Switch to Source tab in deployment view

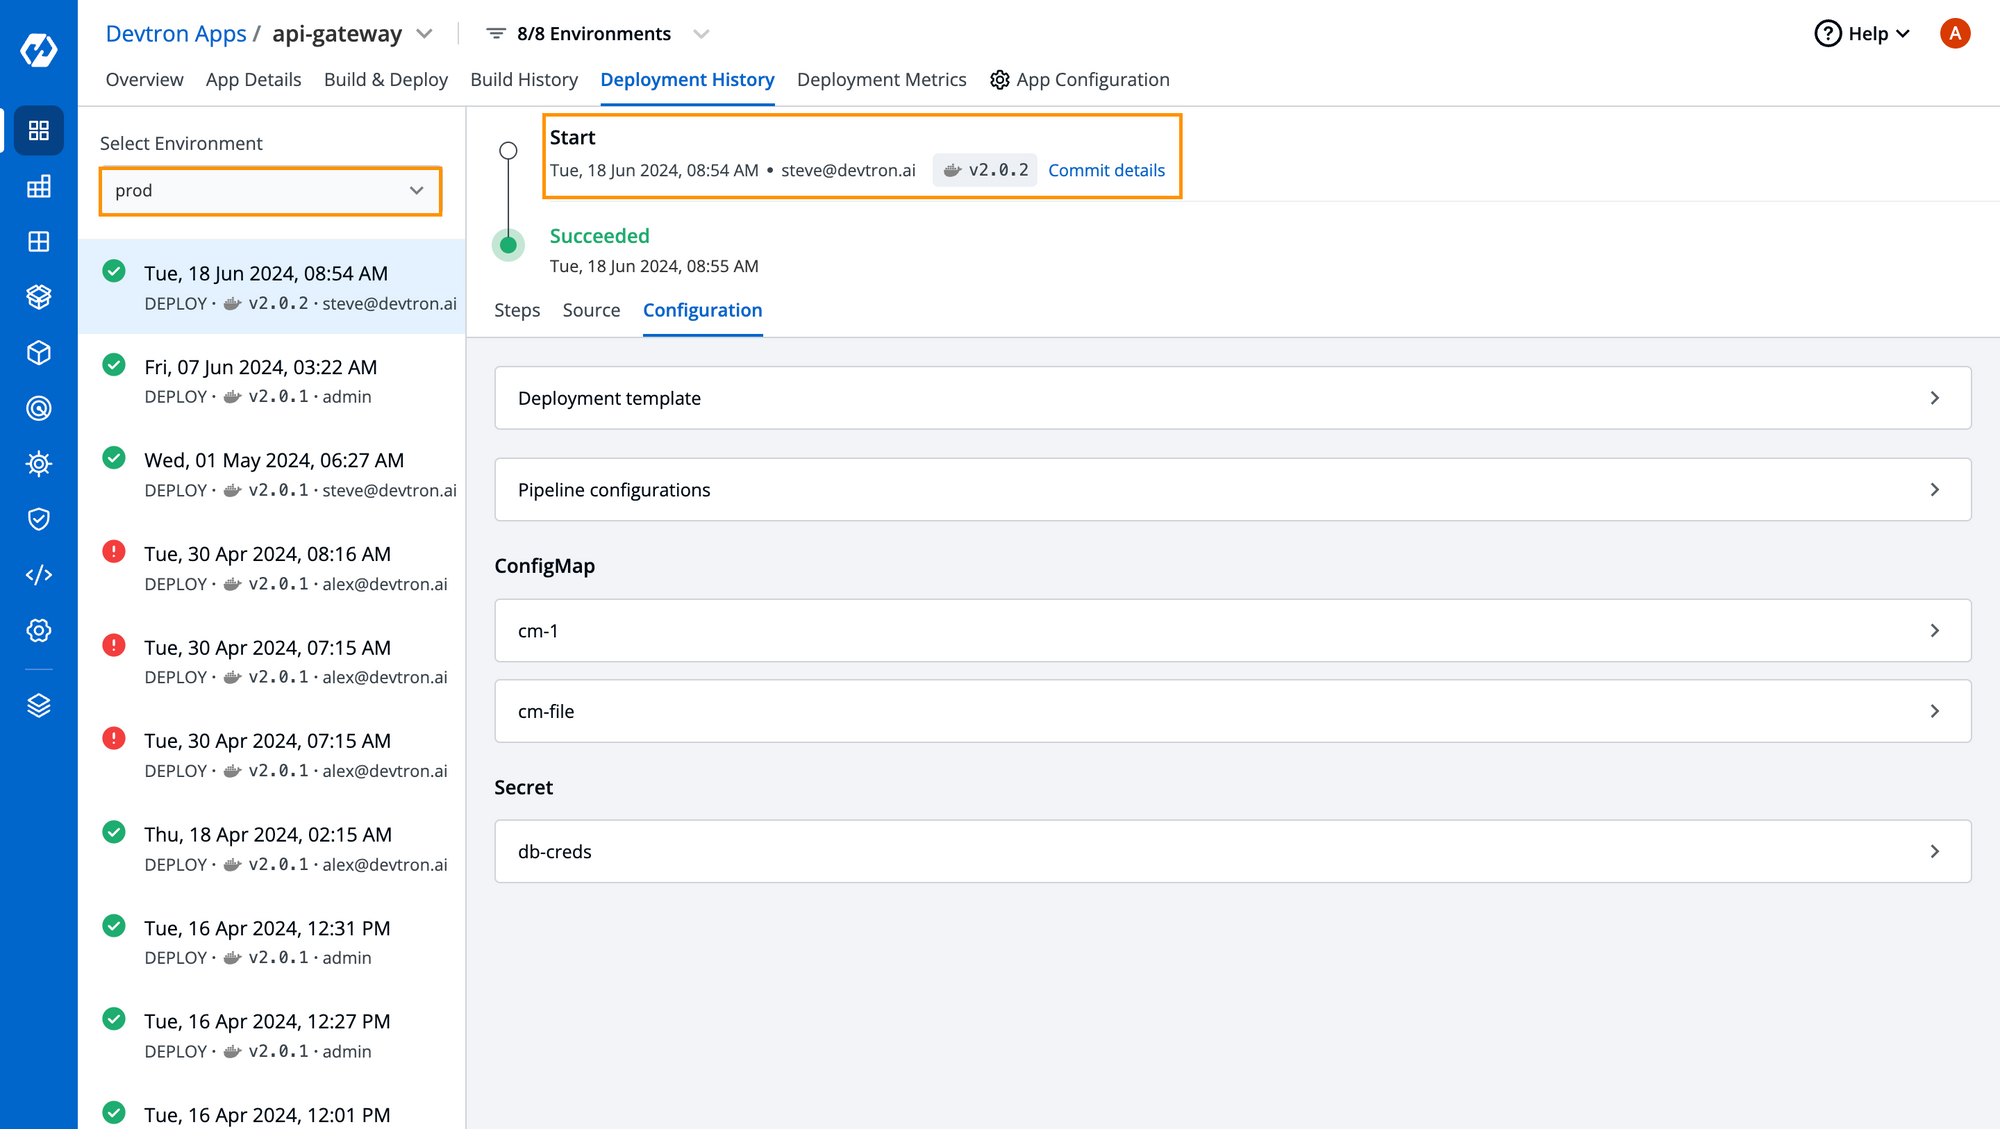tap(591, 309)
